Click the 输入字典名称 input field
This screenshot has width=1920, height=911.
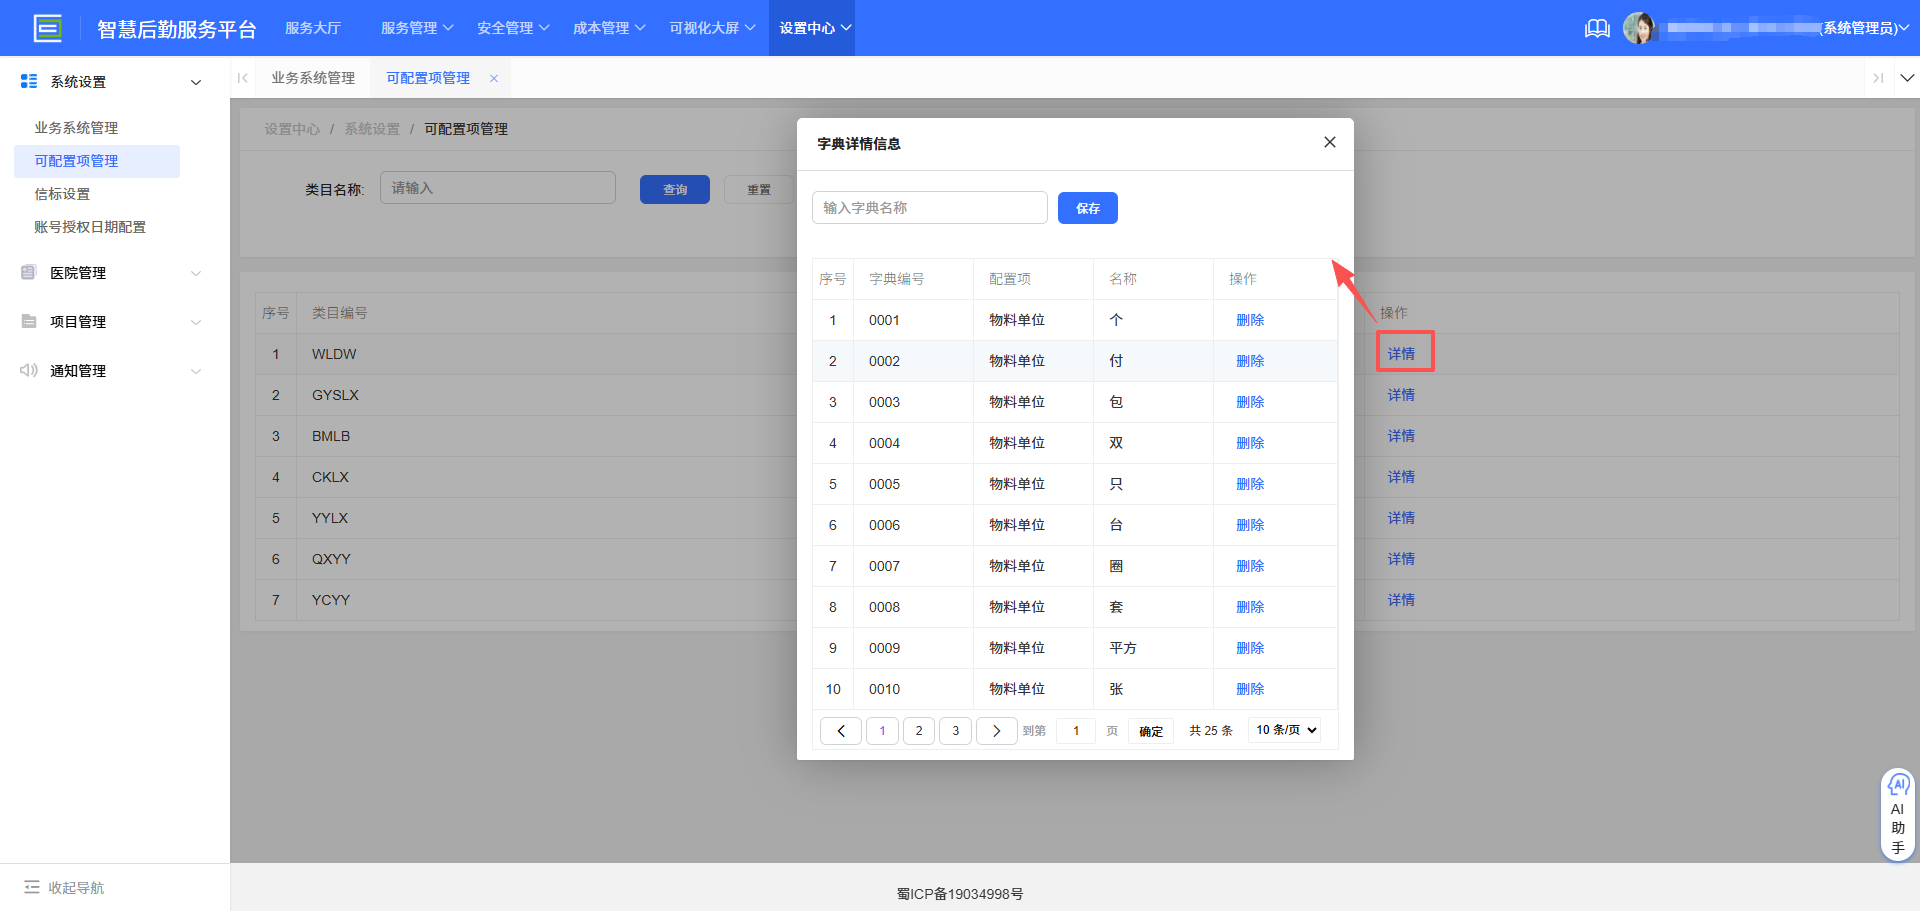(929, 207)
